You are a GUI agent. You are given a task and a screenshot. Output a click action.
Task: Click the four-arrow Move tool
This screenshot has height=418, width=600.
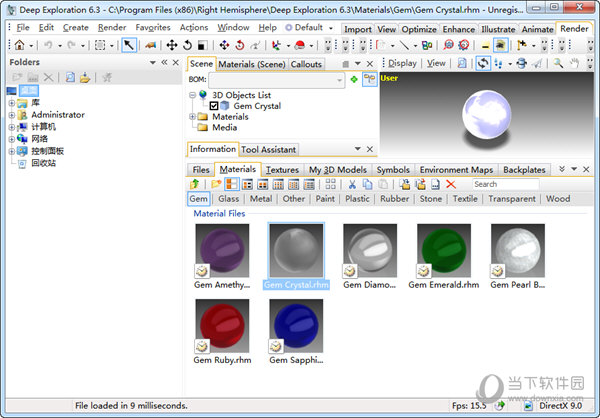tap(172, 45)
